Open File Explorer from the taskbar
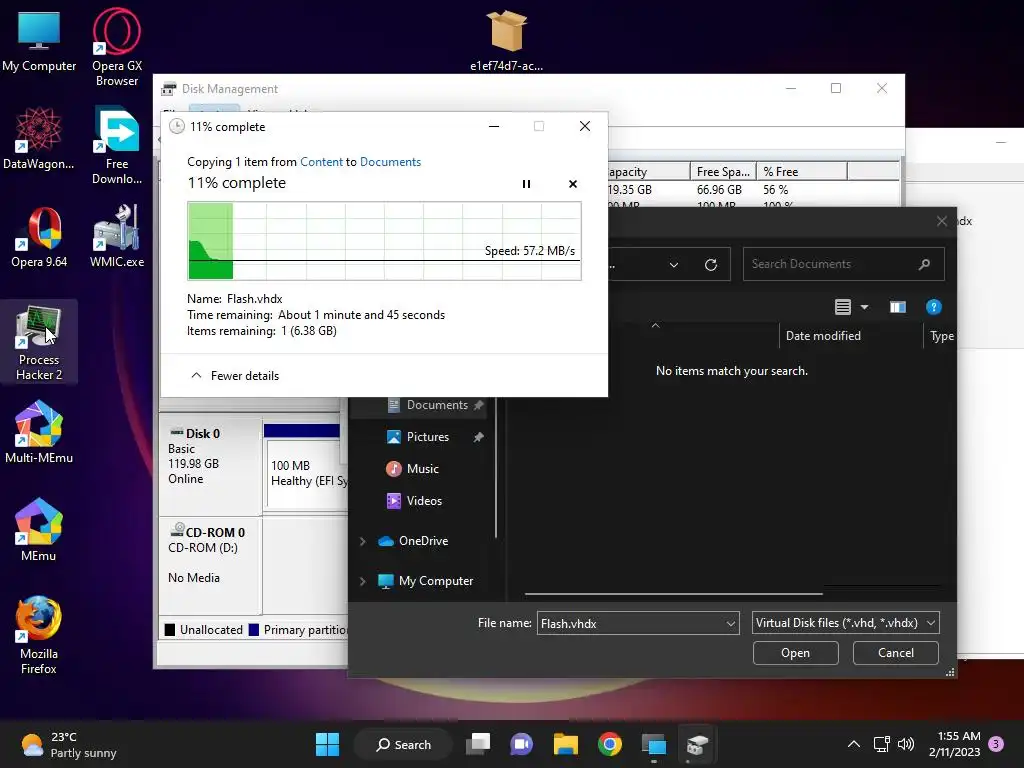Screen dimensions: 1024x768 pos(566,744)
